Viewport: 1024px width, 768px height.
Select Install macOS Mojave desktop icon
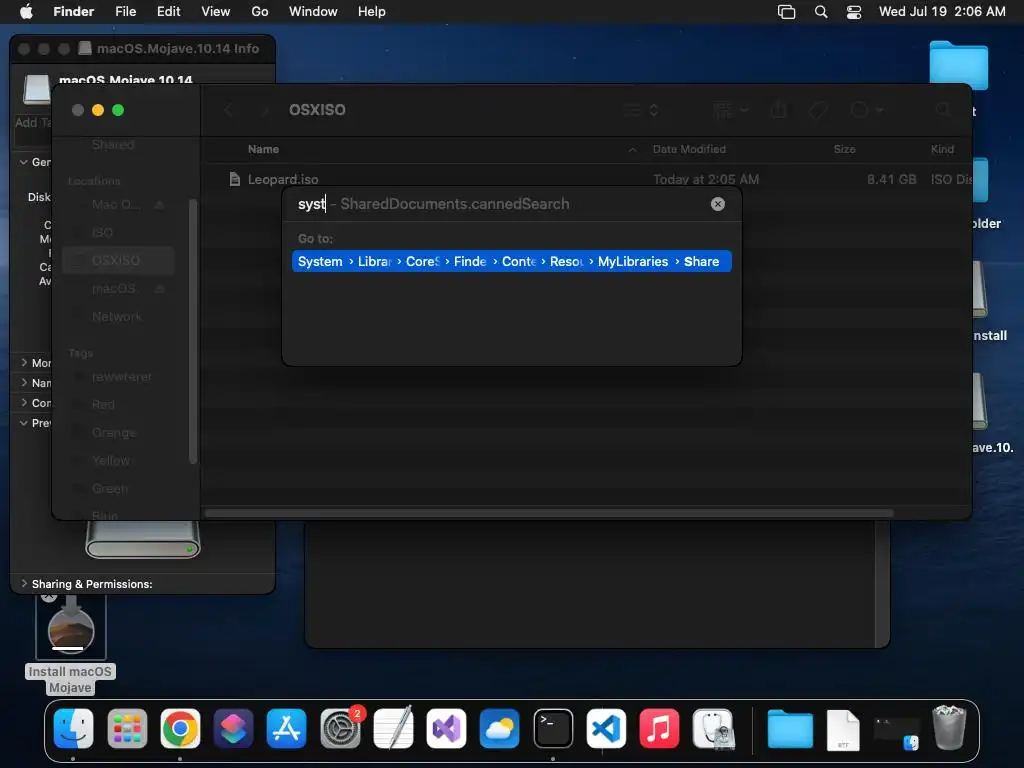point(71,643)
